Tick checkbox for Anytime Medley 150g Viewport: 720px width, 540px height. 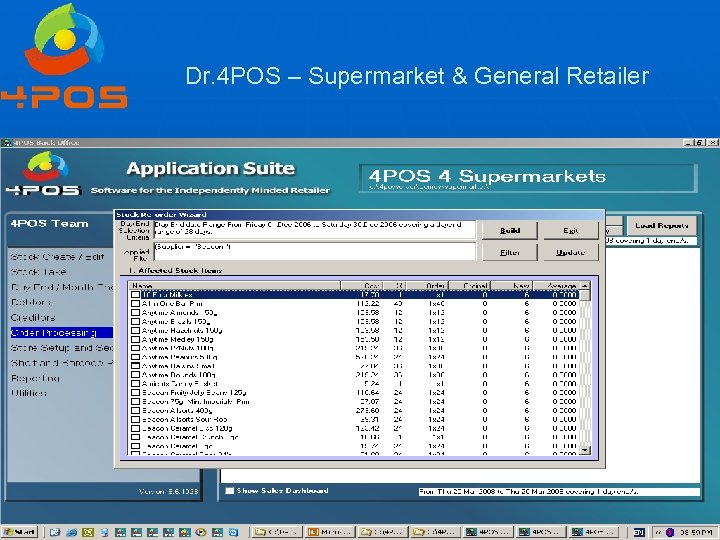pos(135,339)
